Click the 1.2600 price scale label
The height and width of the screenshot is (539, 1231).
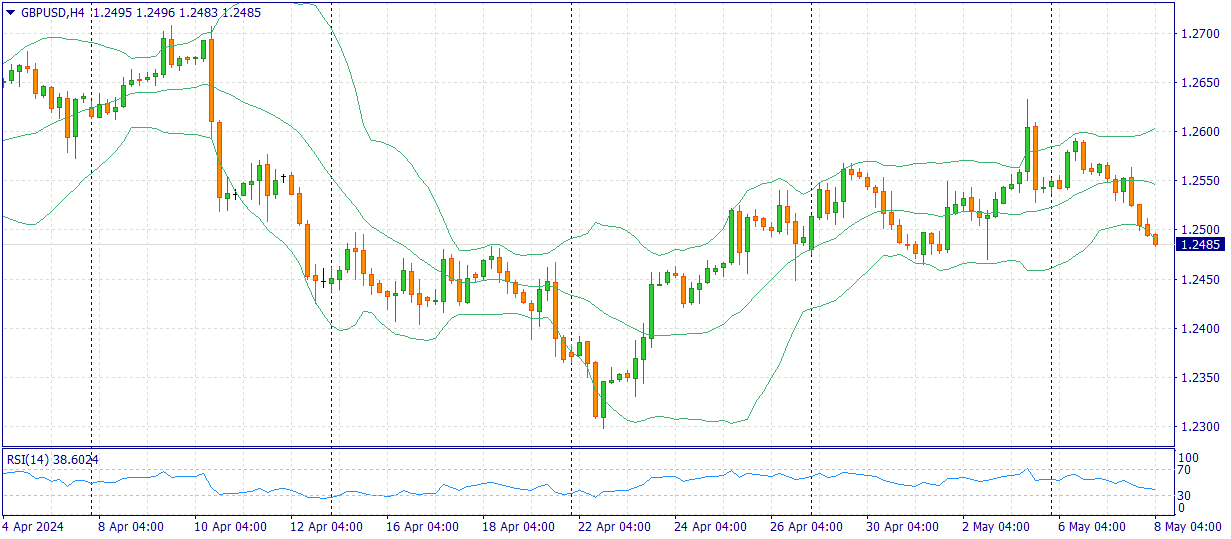(1200, 132)
